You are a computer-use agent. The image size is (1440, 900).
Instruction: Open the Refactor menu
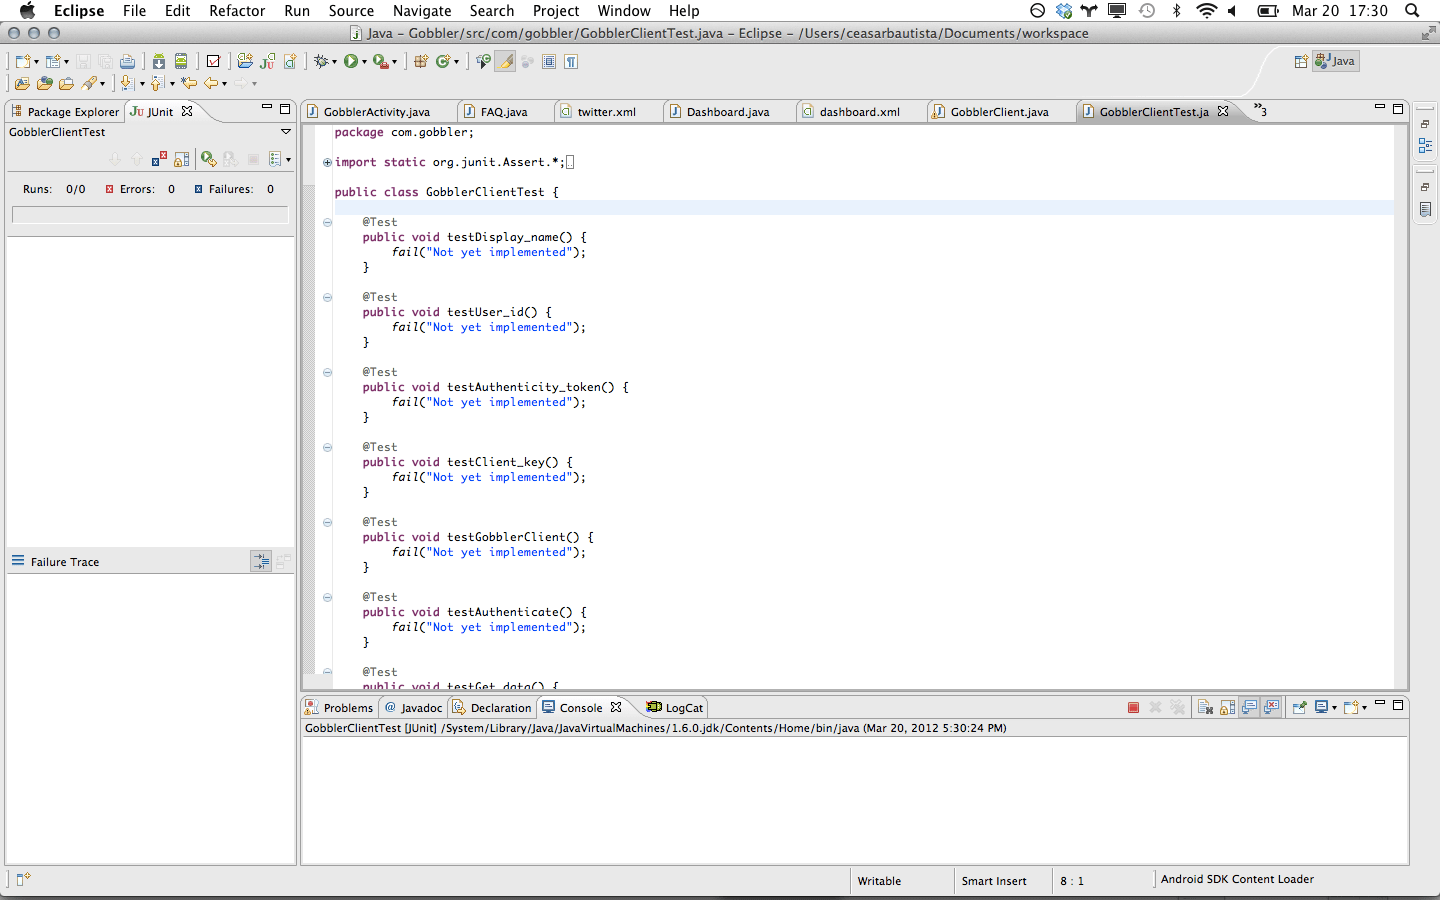pyautogui.click(x=237, y=11)
